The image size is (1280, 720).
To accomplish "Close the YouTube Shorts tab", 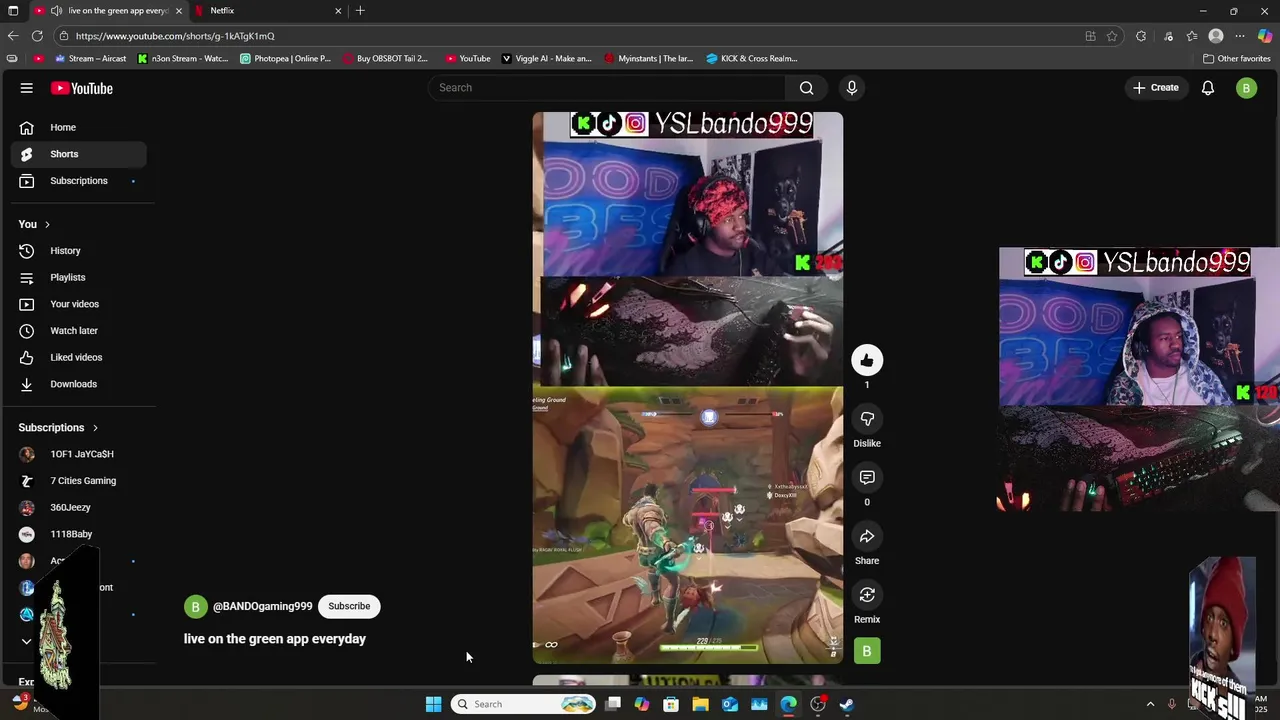I will [x=179, y=11].
